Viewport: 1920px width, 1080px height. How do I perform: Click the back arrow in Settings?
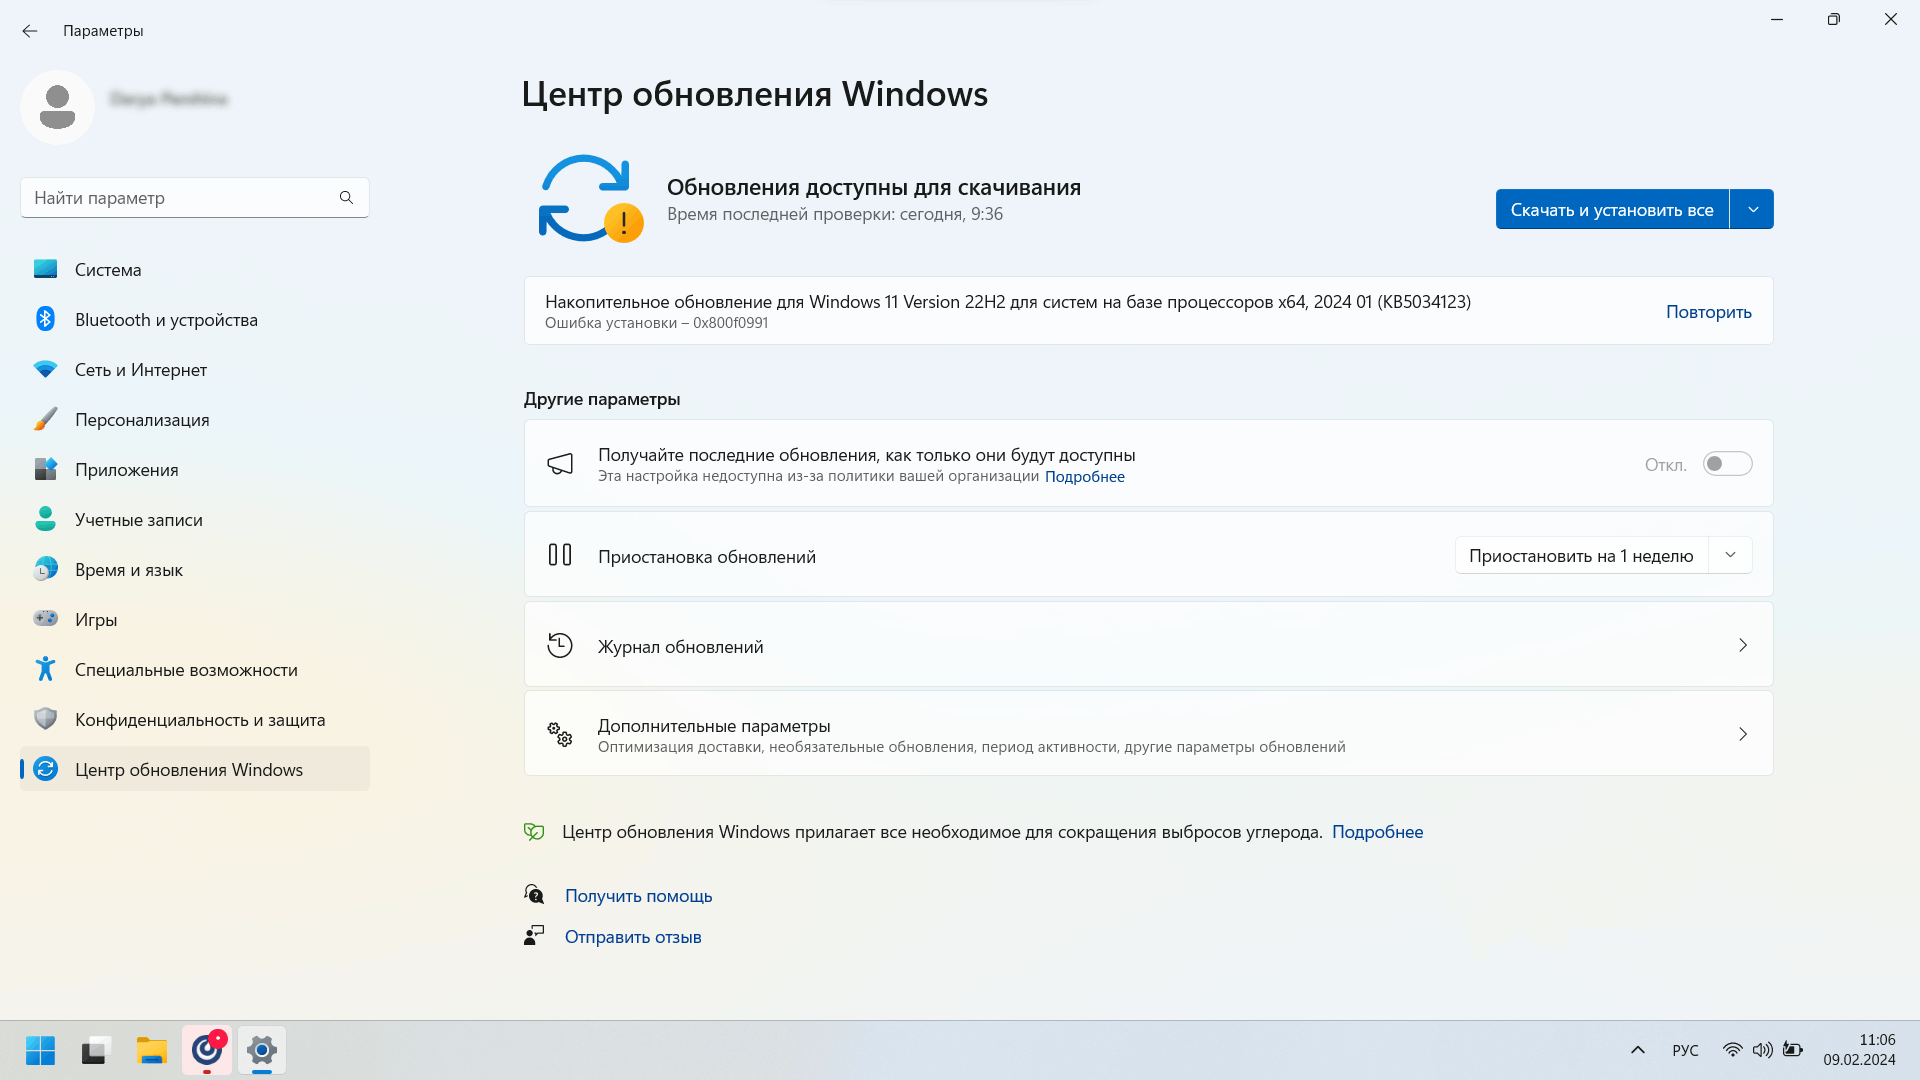tap(30, 31)
